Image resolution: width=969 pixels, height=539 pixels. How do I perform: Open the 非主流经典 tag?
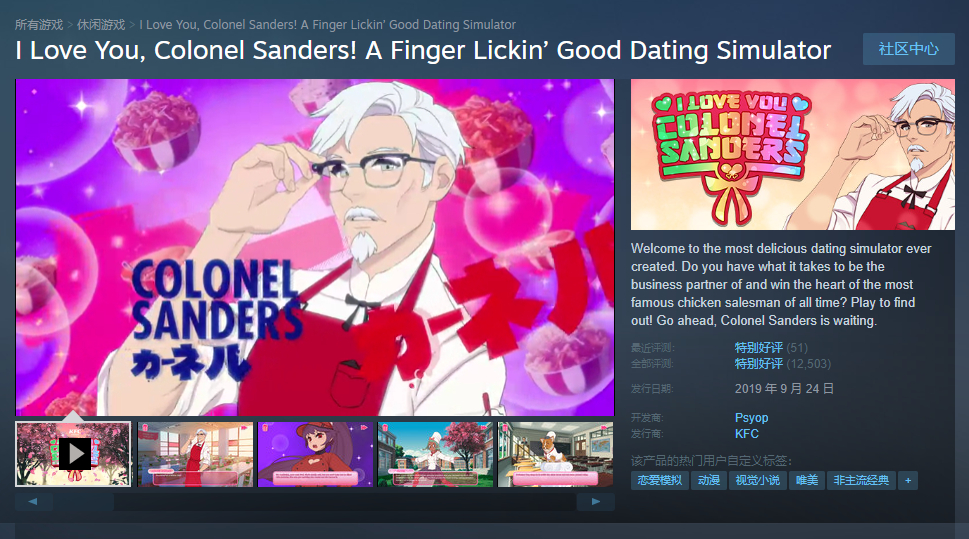861,480
